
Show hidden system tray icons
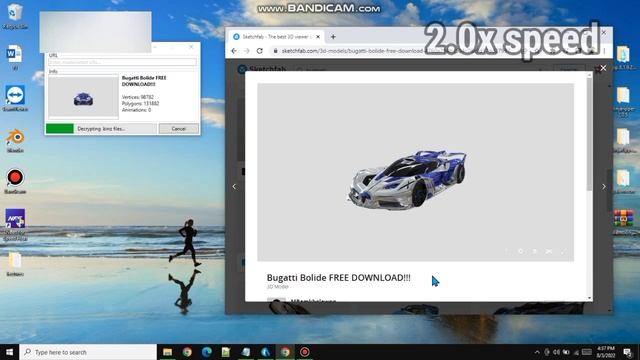537,352
